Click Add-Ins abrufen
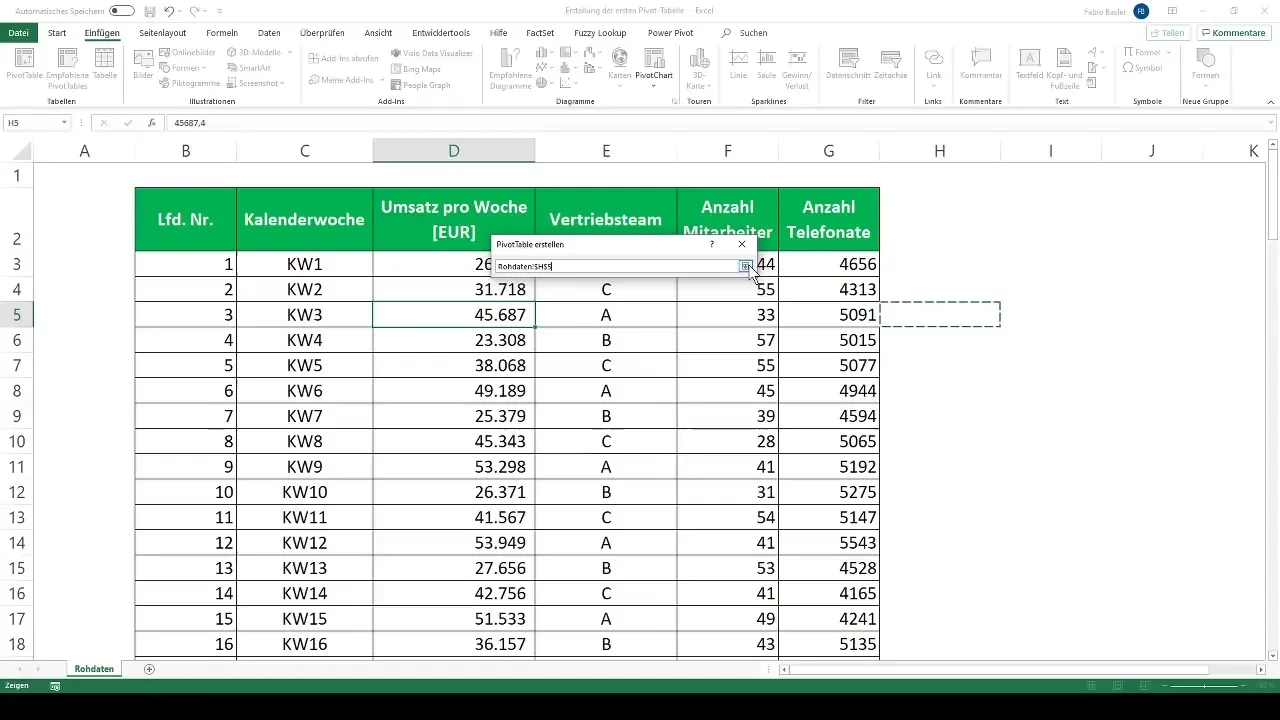This screenshot has height=720, width=1280. point(343,58)
